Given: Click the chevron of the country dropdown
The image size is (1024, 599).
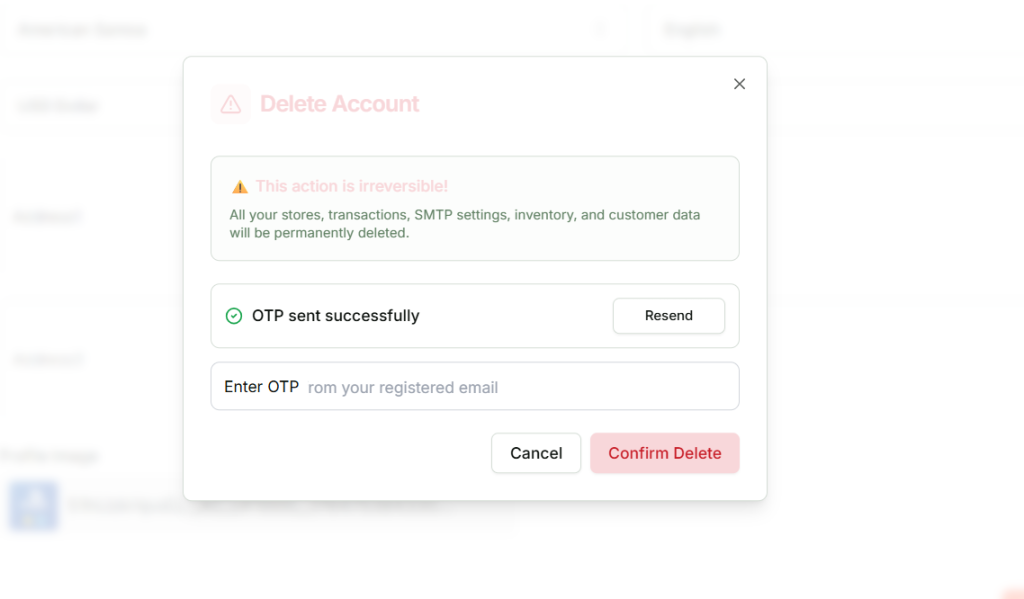Looking at the screenshot, I should coord(600,30).
